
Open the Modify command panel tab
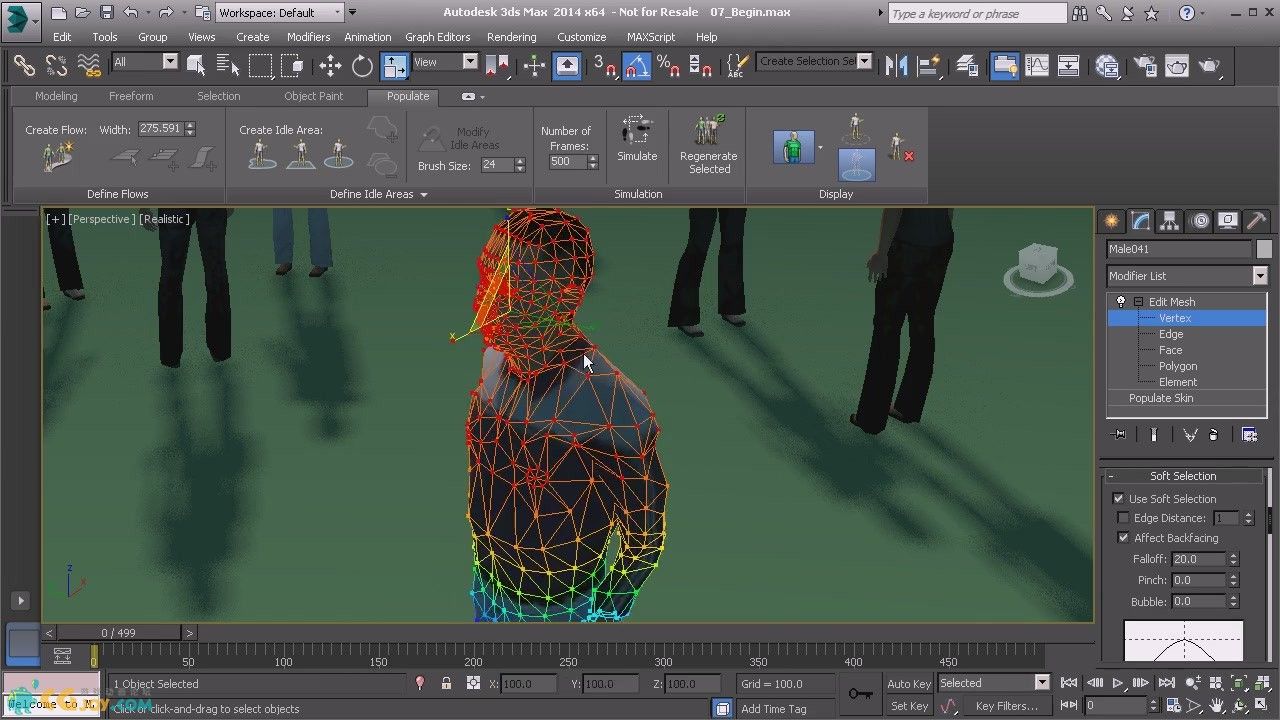tap(1140, 221)
